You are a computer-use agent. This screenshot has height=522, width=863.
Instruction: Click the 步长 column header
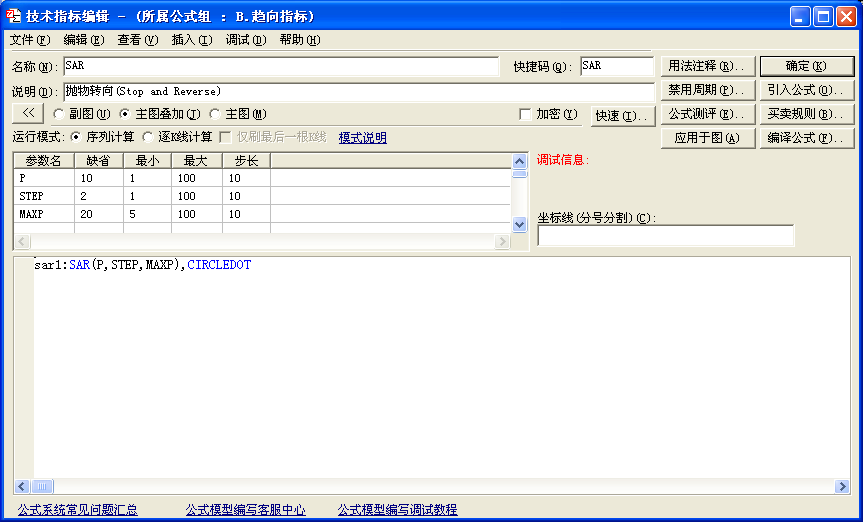[247, 161]
